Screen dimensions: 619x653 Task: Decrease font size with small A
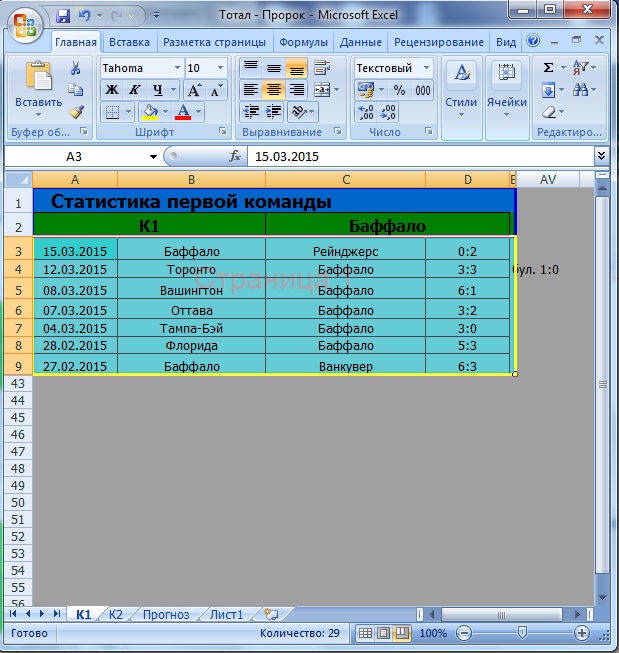[x=216, y=90]
